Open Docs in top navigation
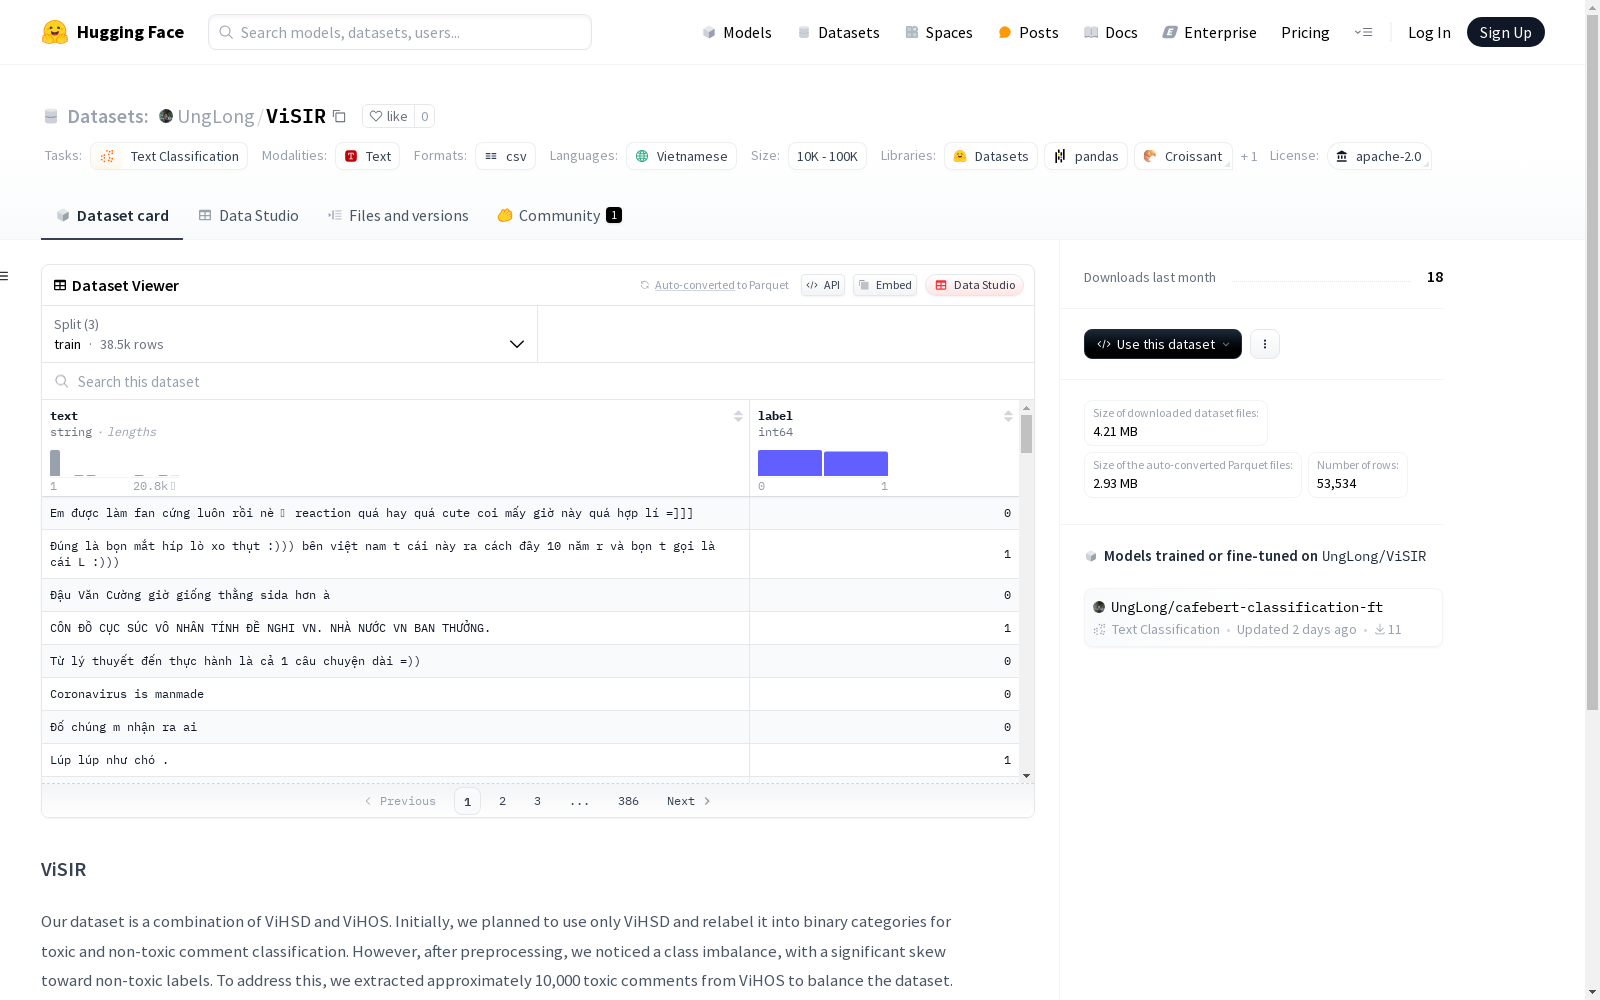The width and height of the screenshot is (1600, 1000). (x=1111, y=32)
